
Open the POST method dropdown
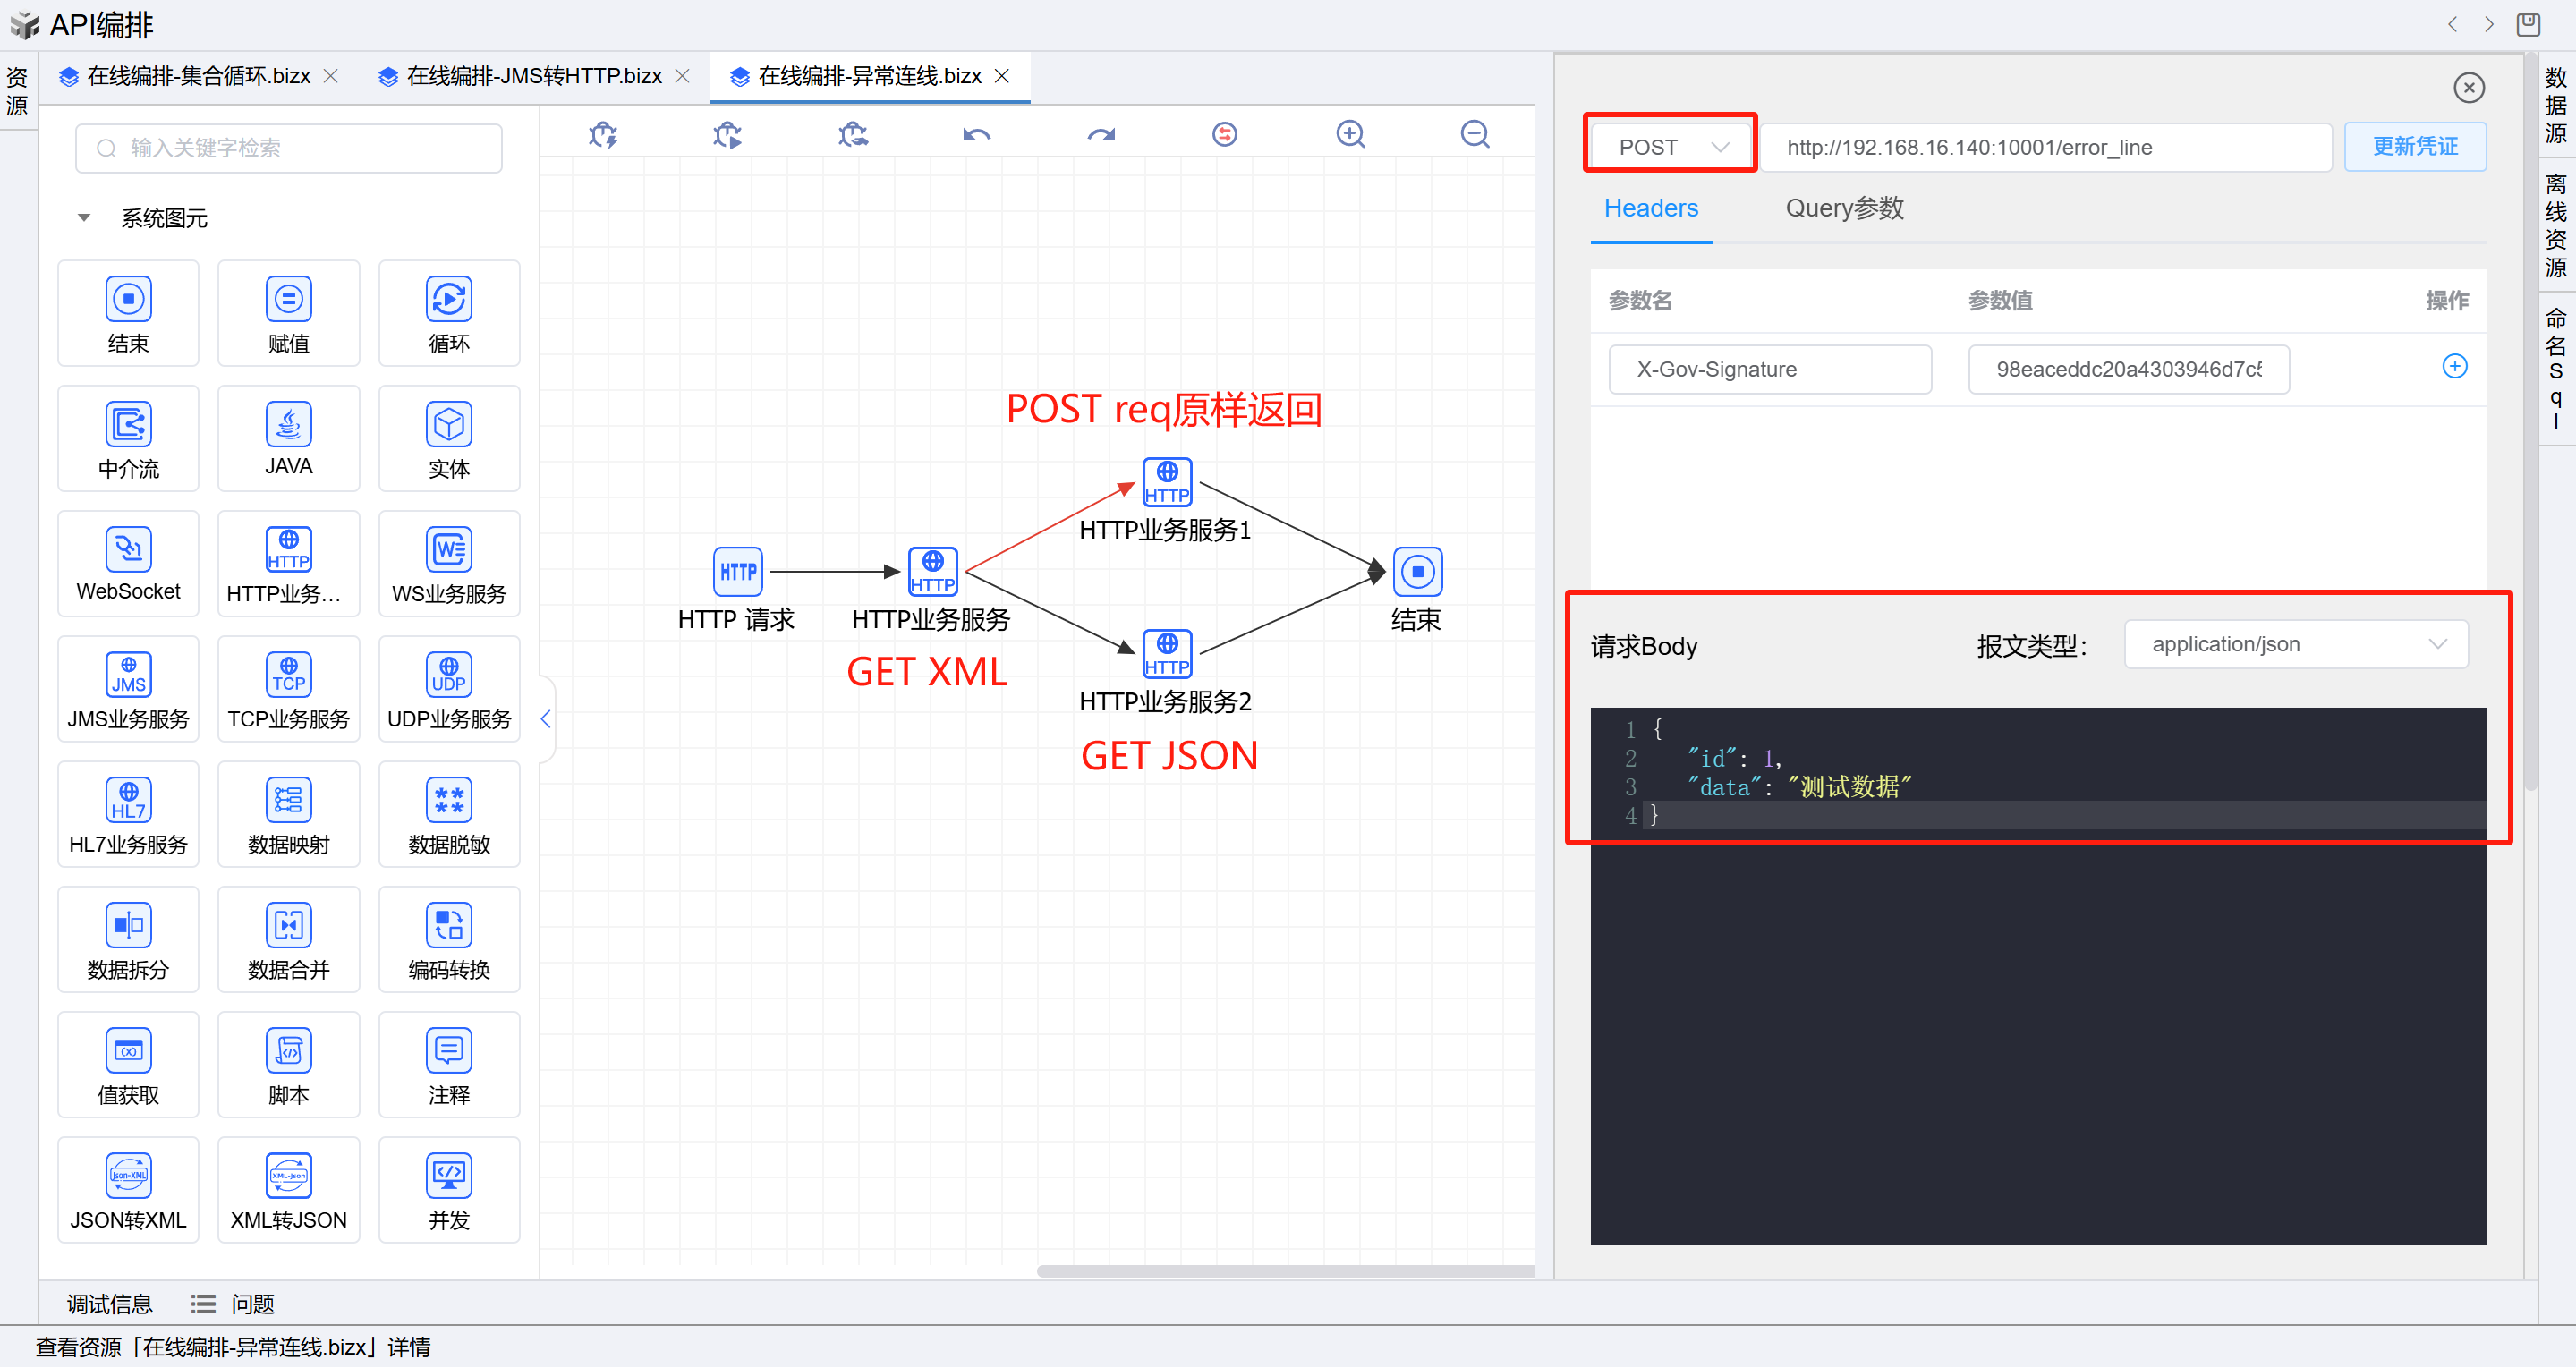pyautogui.click(x=1670, y=147)
